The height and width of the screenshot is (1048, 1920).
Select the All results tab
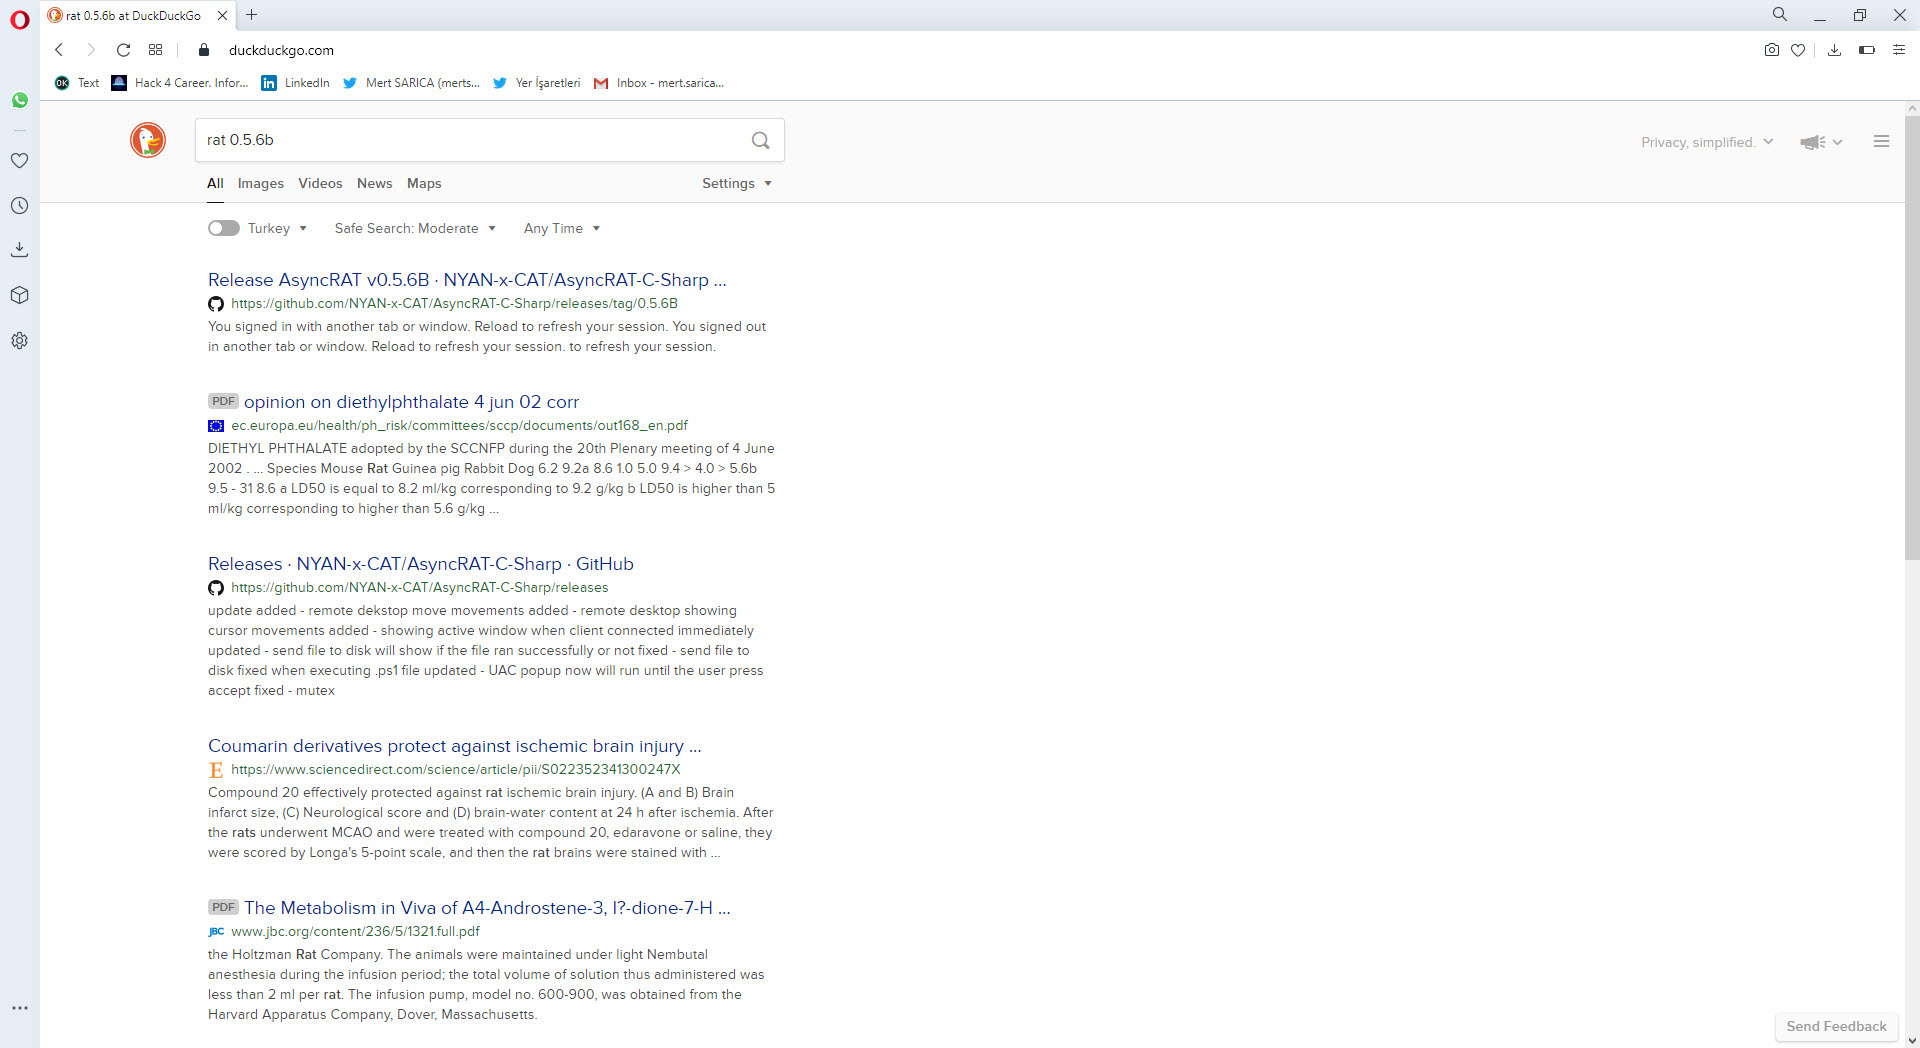(x=215, y=183)
